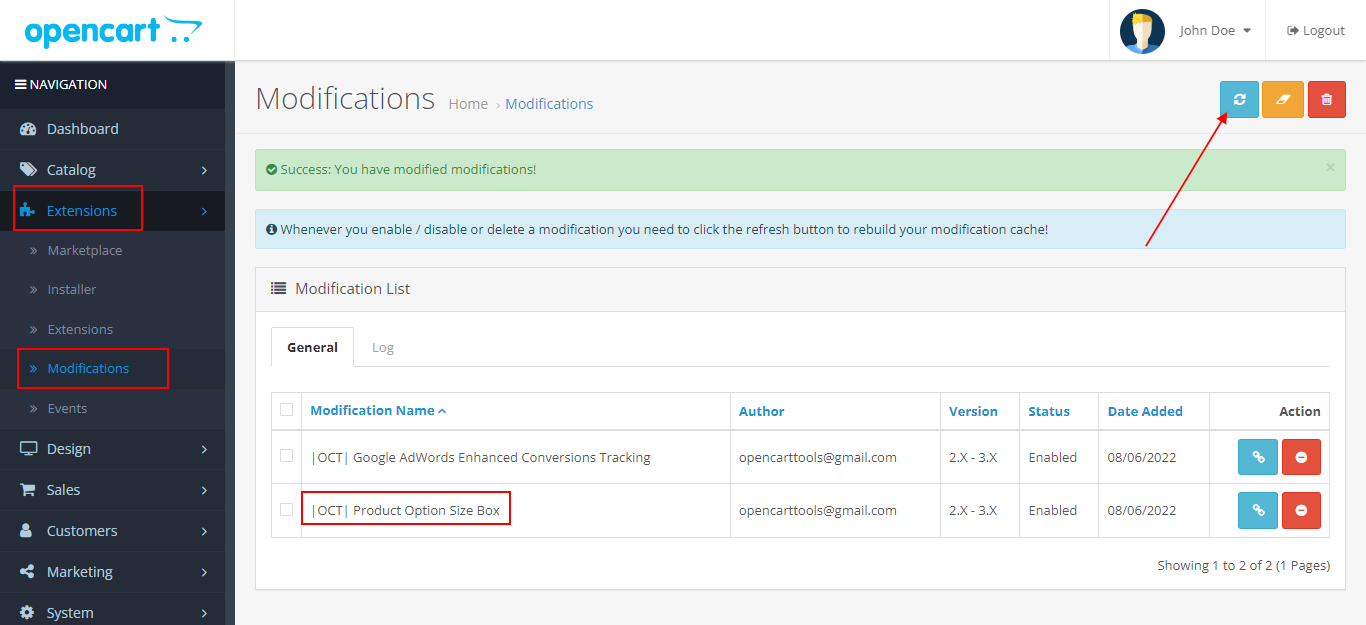
Task: Dismiss the success notification message
Action: [x=1330, y=167]
